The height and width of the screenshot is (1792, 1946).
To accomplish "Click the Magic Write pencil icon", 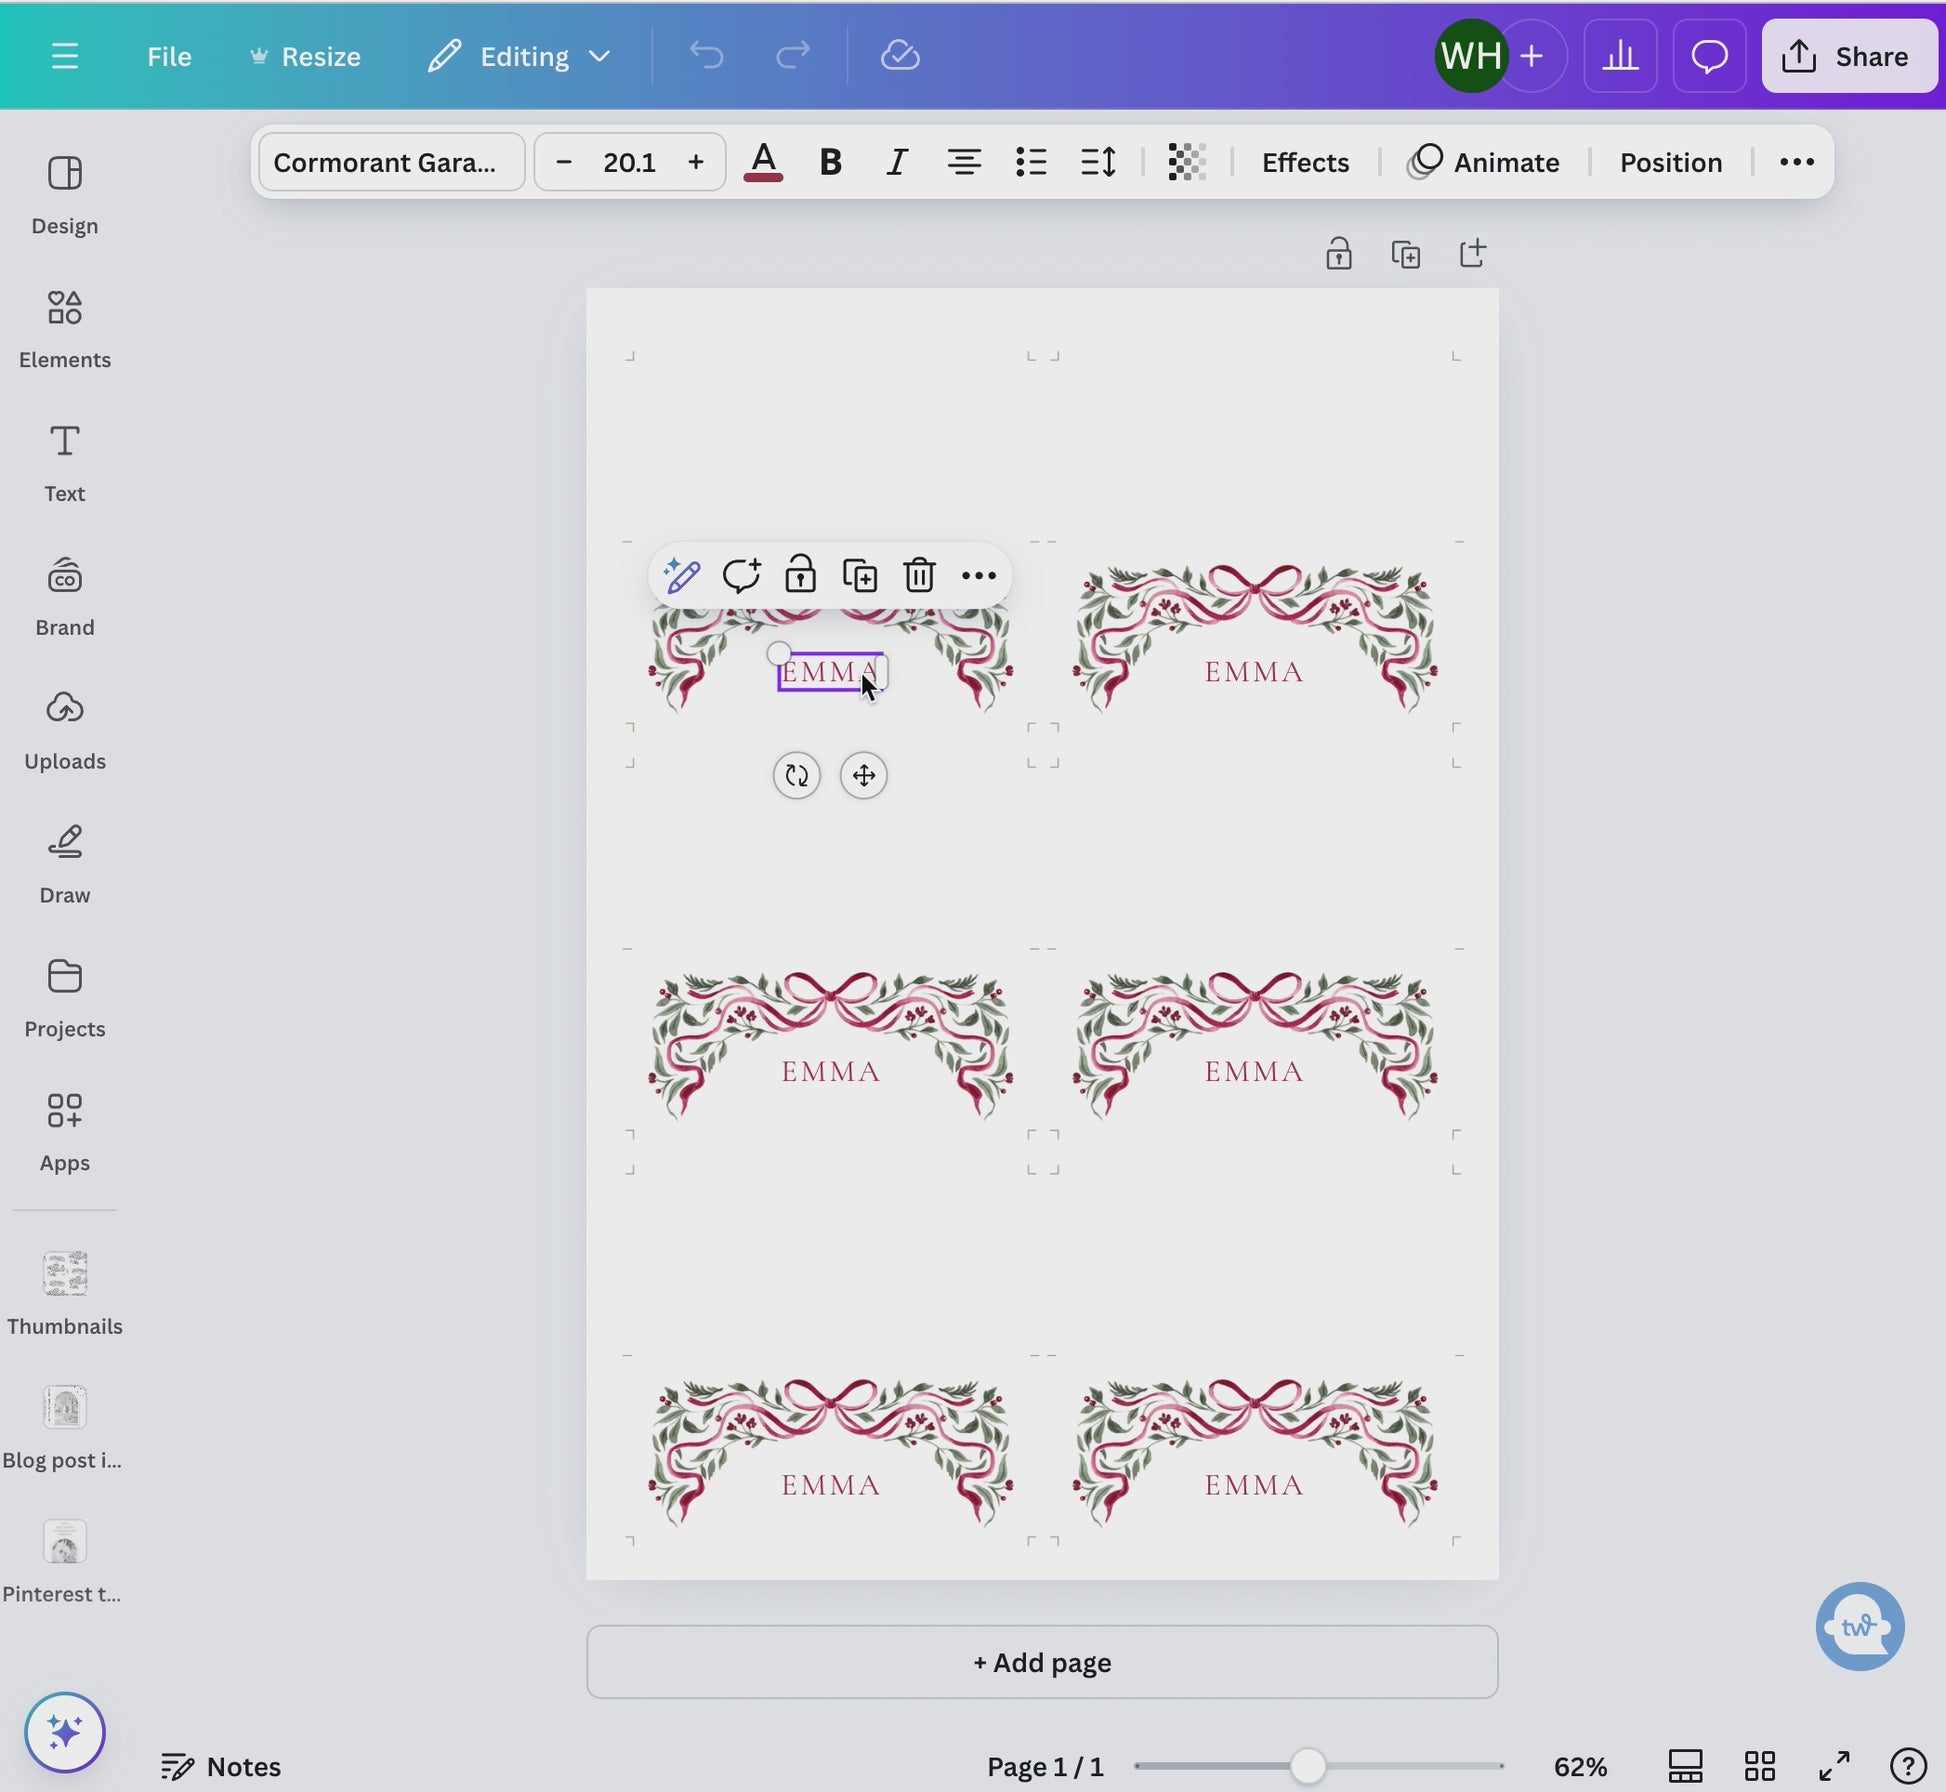I will point(682,576).
